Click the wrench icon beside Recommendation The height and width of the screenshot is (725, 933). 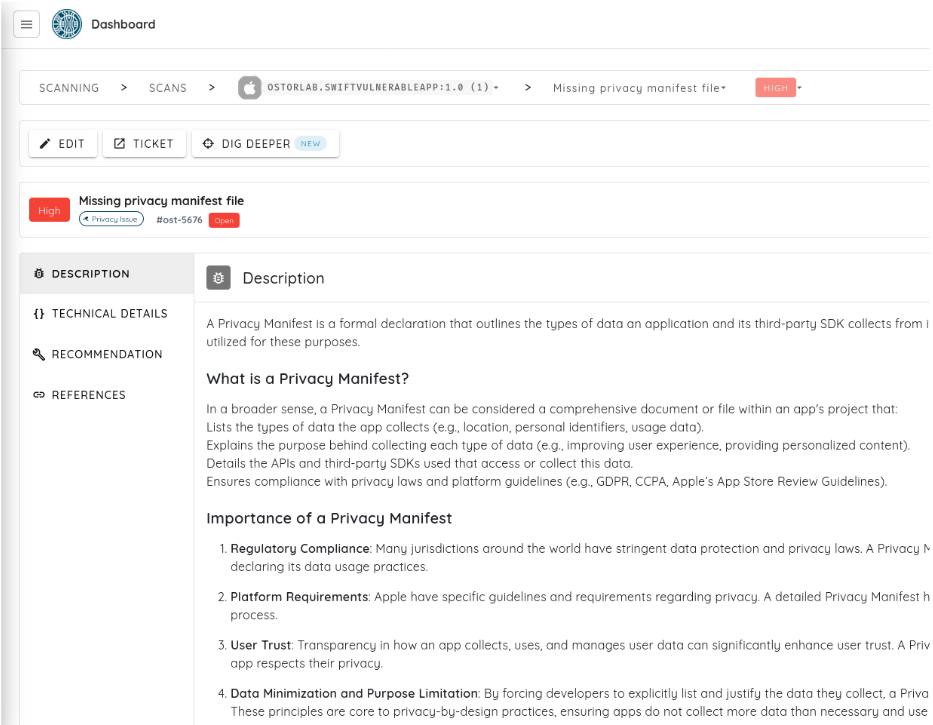click(39, 354)
